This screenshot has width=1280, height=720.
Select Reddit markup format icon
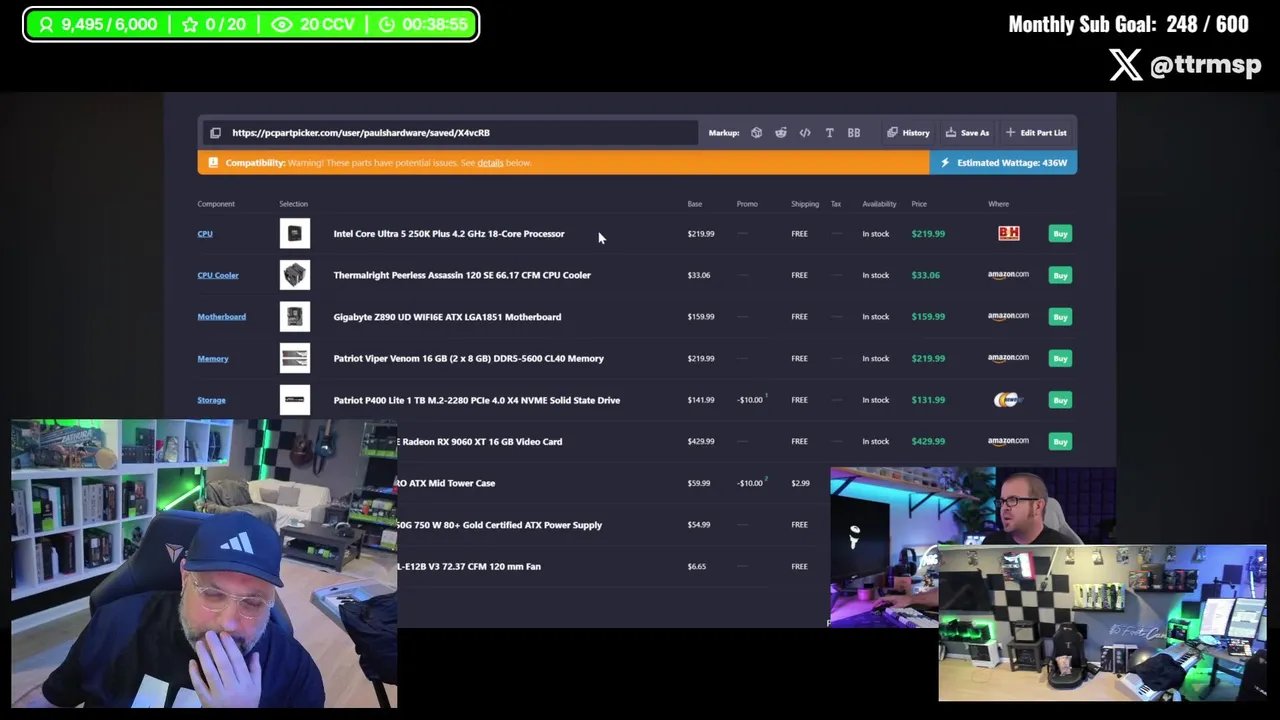coord(780,133)
